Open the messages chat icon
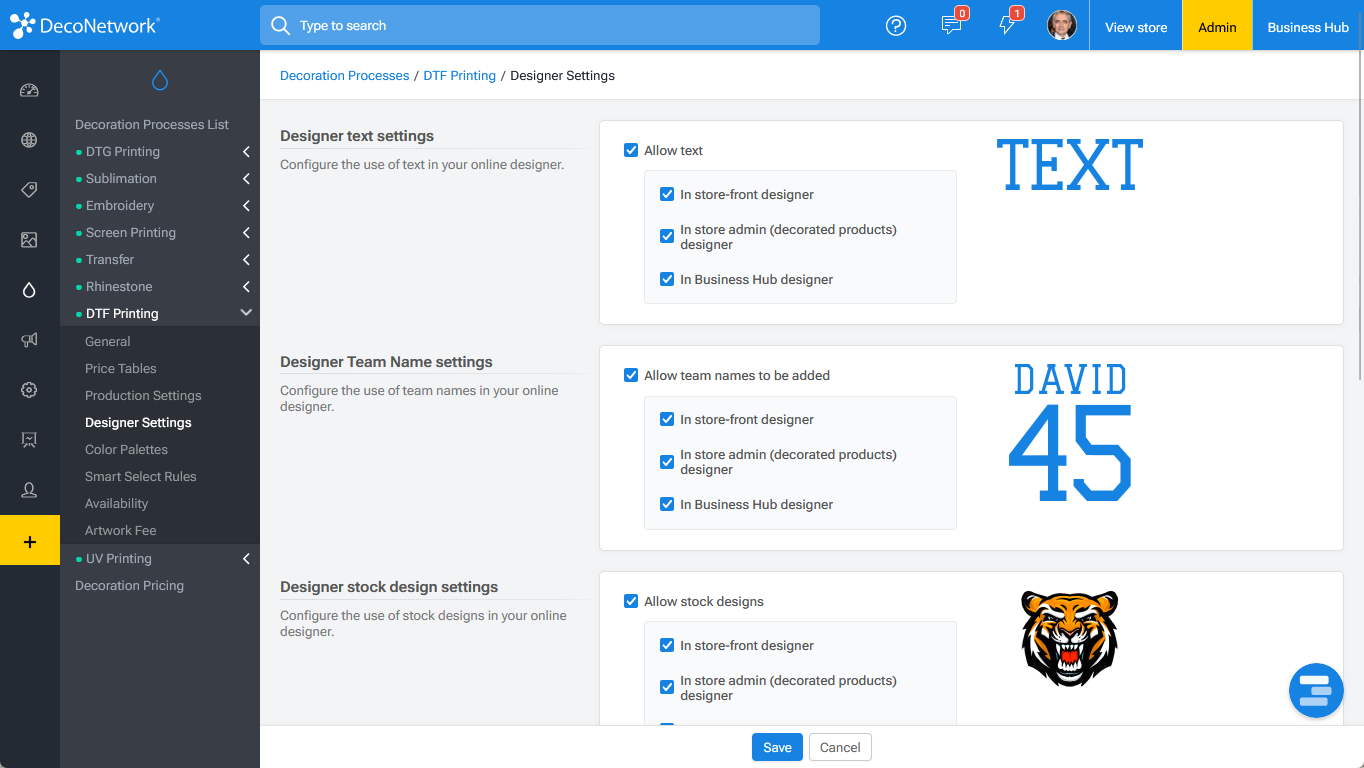The width and height of the screenshot is (1364, 768). [952, 26]
